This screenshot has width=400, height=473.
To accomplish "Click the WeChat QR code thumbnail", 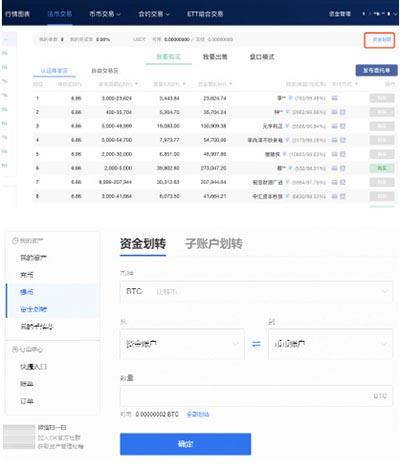I will [x=19, y=437].
